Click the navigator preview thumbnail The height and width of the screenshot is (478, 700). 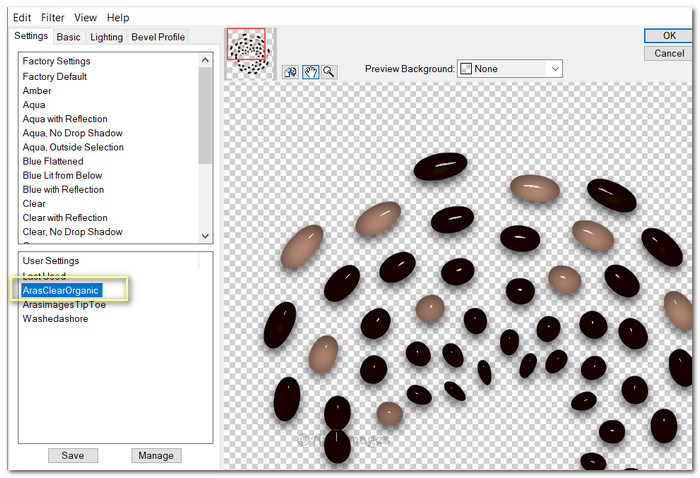[246, 51]
